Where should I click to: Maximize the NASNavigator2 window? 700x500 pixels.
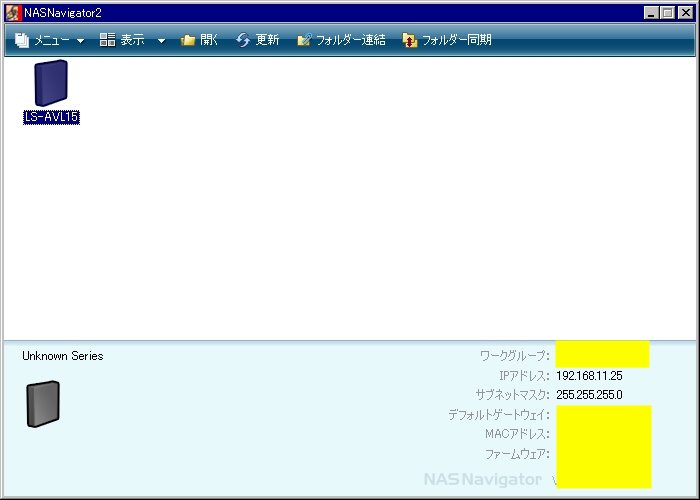(x=667, y=12)
